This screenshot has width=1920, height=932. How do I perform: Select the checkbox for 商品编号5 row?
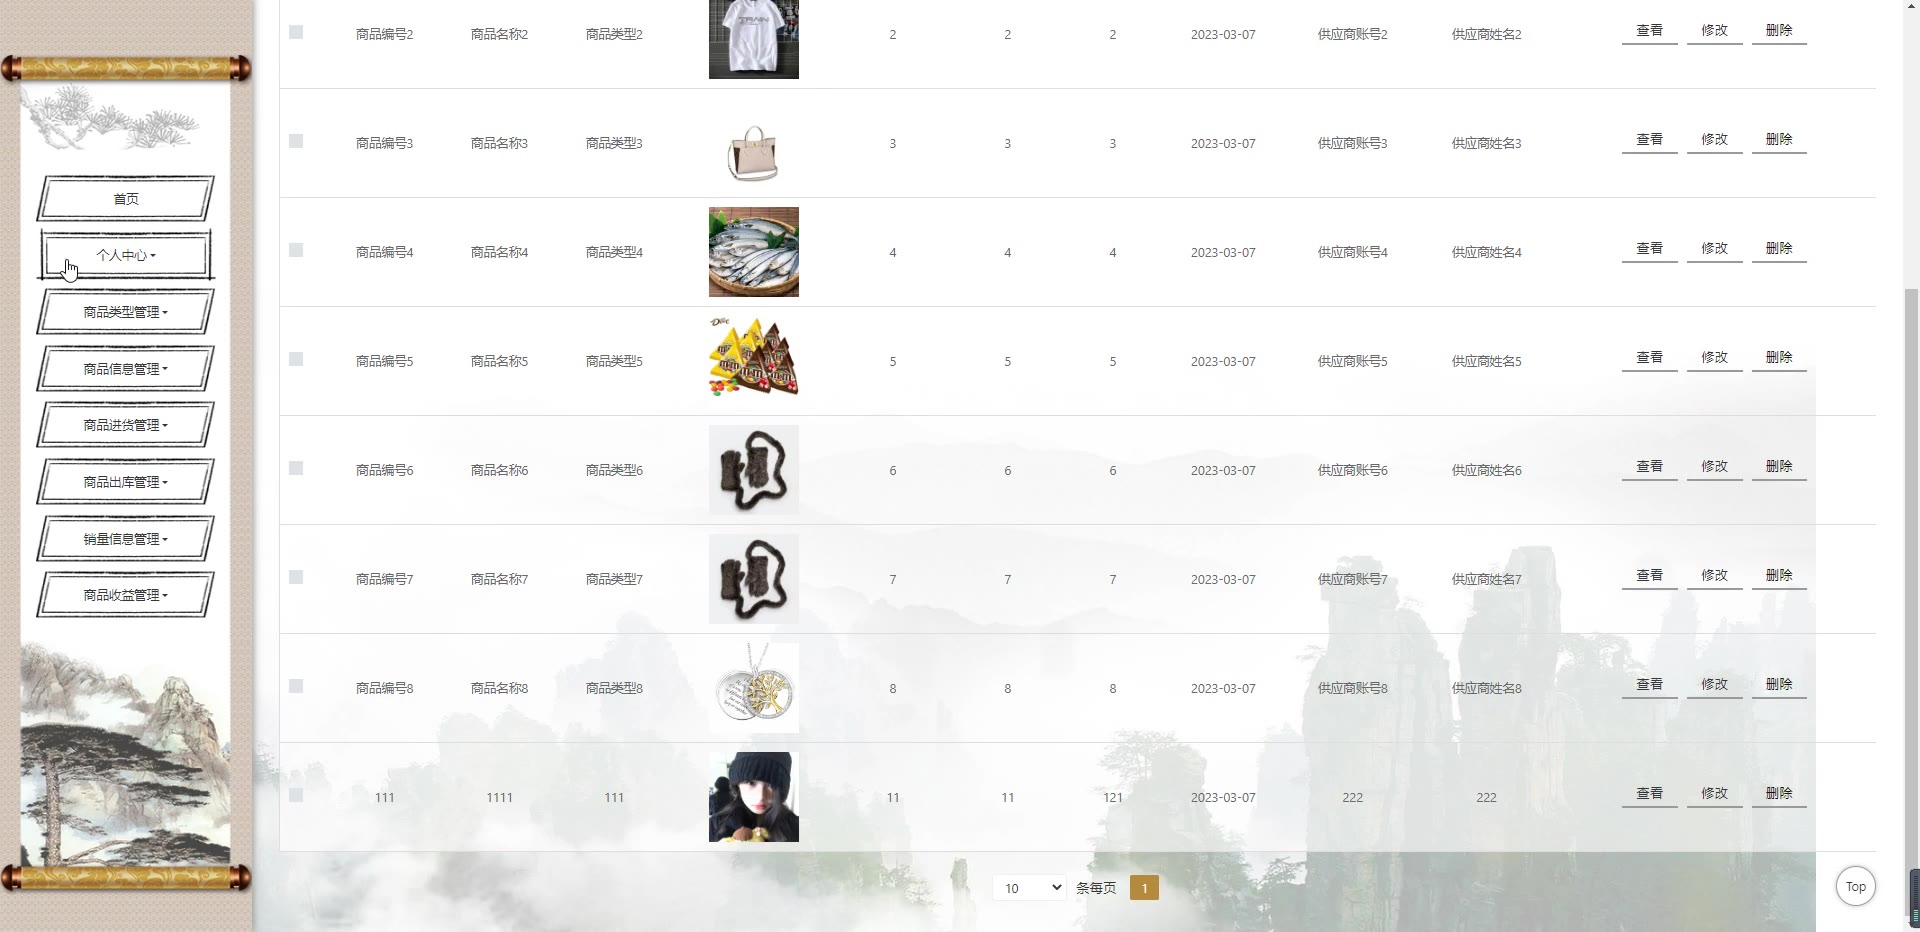pos(296,359)
